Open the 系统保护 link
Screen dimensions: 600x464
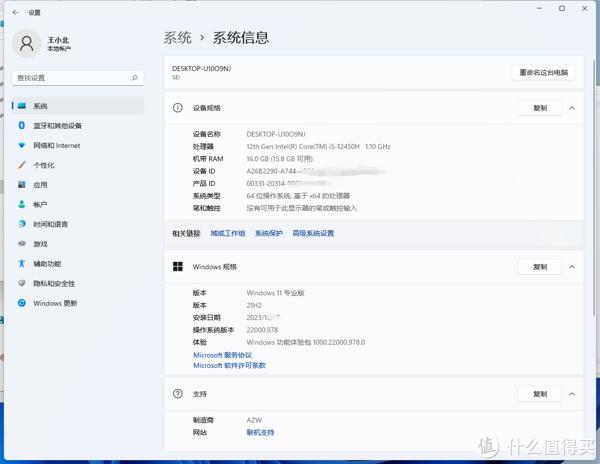[x=269, y=233]
